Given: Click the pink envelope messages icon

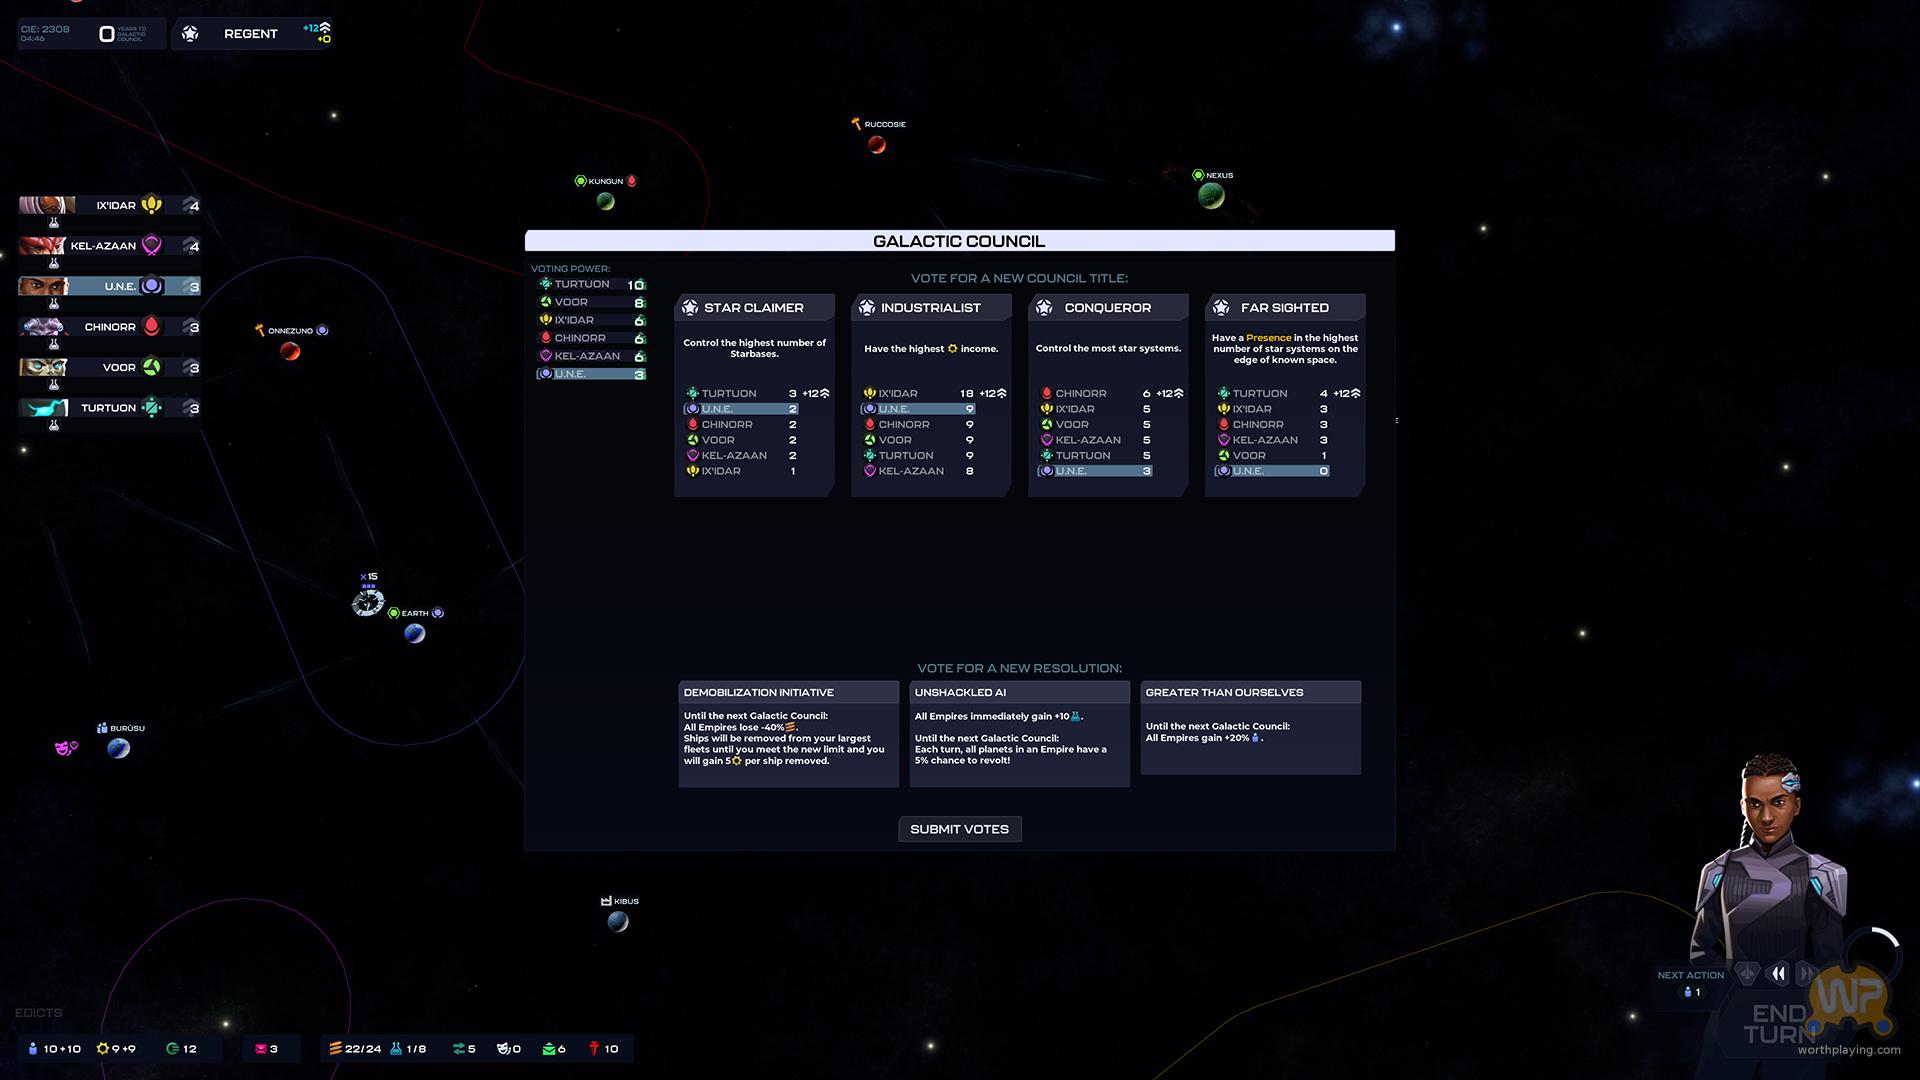Looking at the screenshot, I should coord(261,1049).
